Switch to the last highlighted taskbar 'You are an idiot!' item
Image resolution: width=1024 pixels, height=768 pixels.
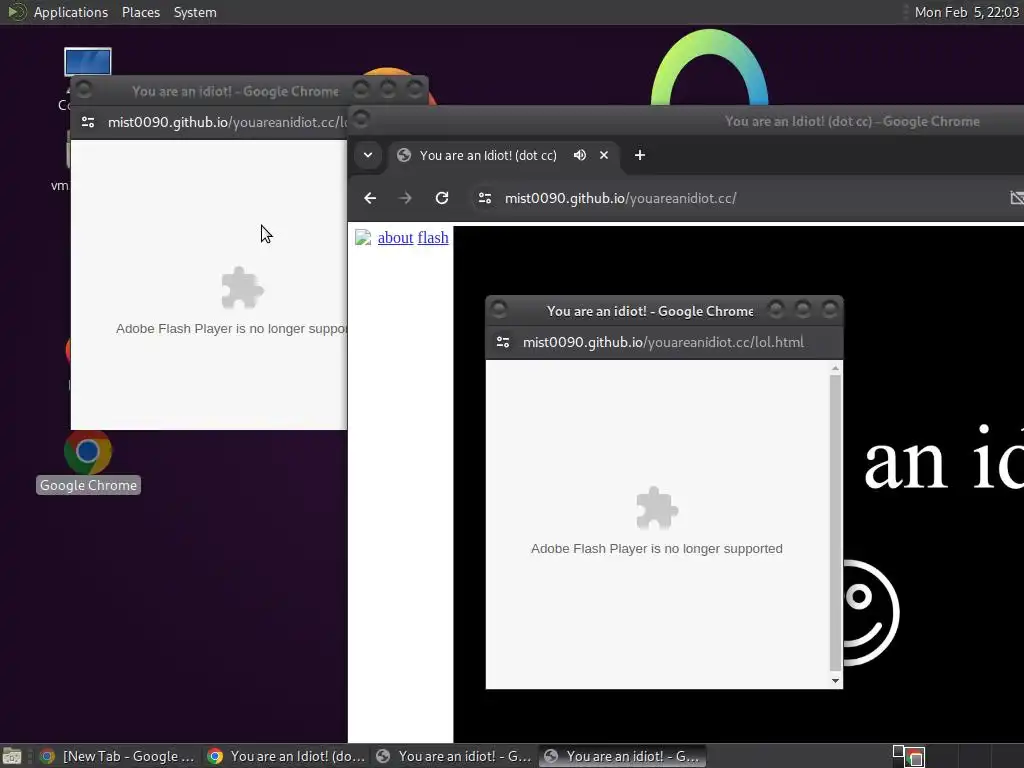pos(622,756)
